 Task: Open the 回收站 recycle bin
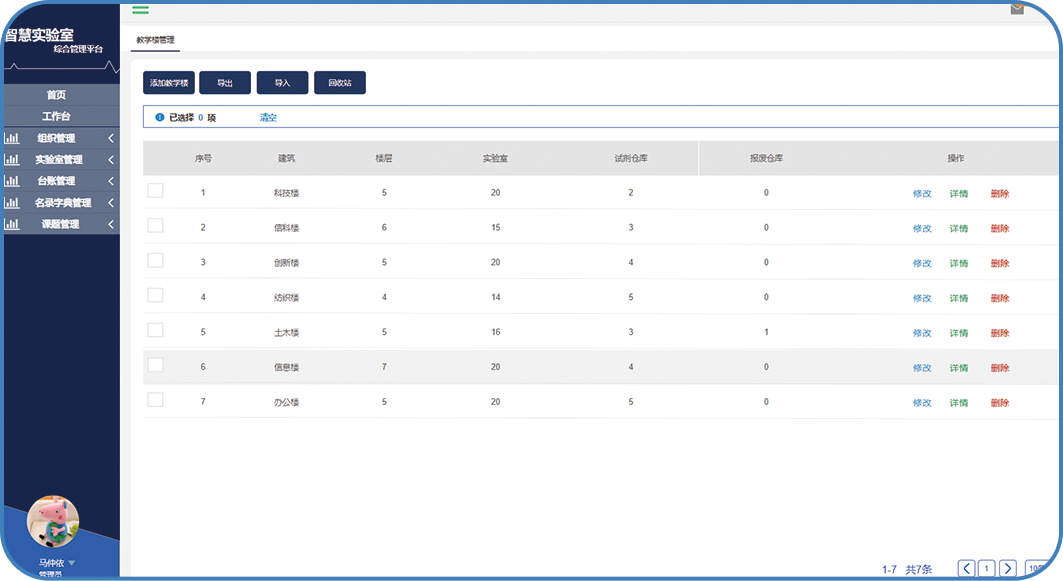pos(340,83)
